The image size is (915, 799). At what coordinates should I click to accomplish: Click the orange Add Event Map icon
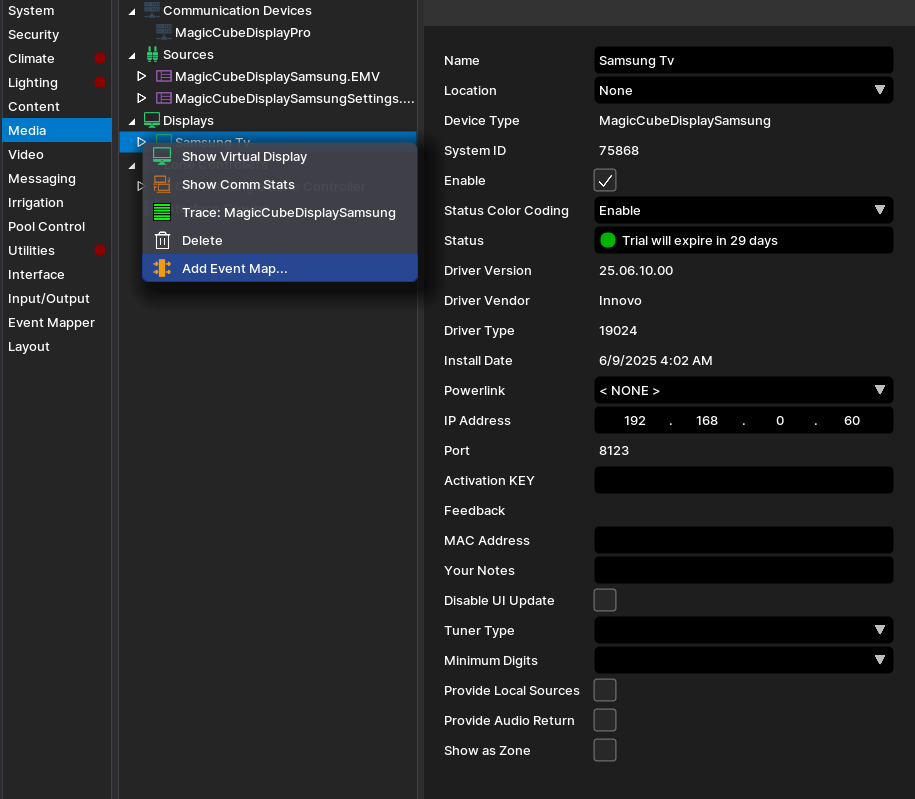point(162,268)
